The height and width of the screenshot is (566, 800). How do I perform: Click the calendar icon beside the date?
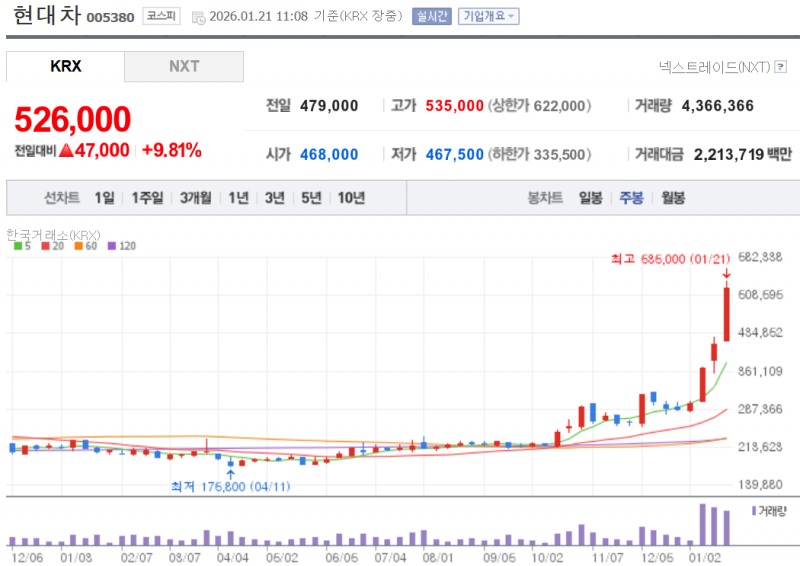(x=198, y=18)
